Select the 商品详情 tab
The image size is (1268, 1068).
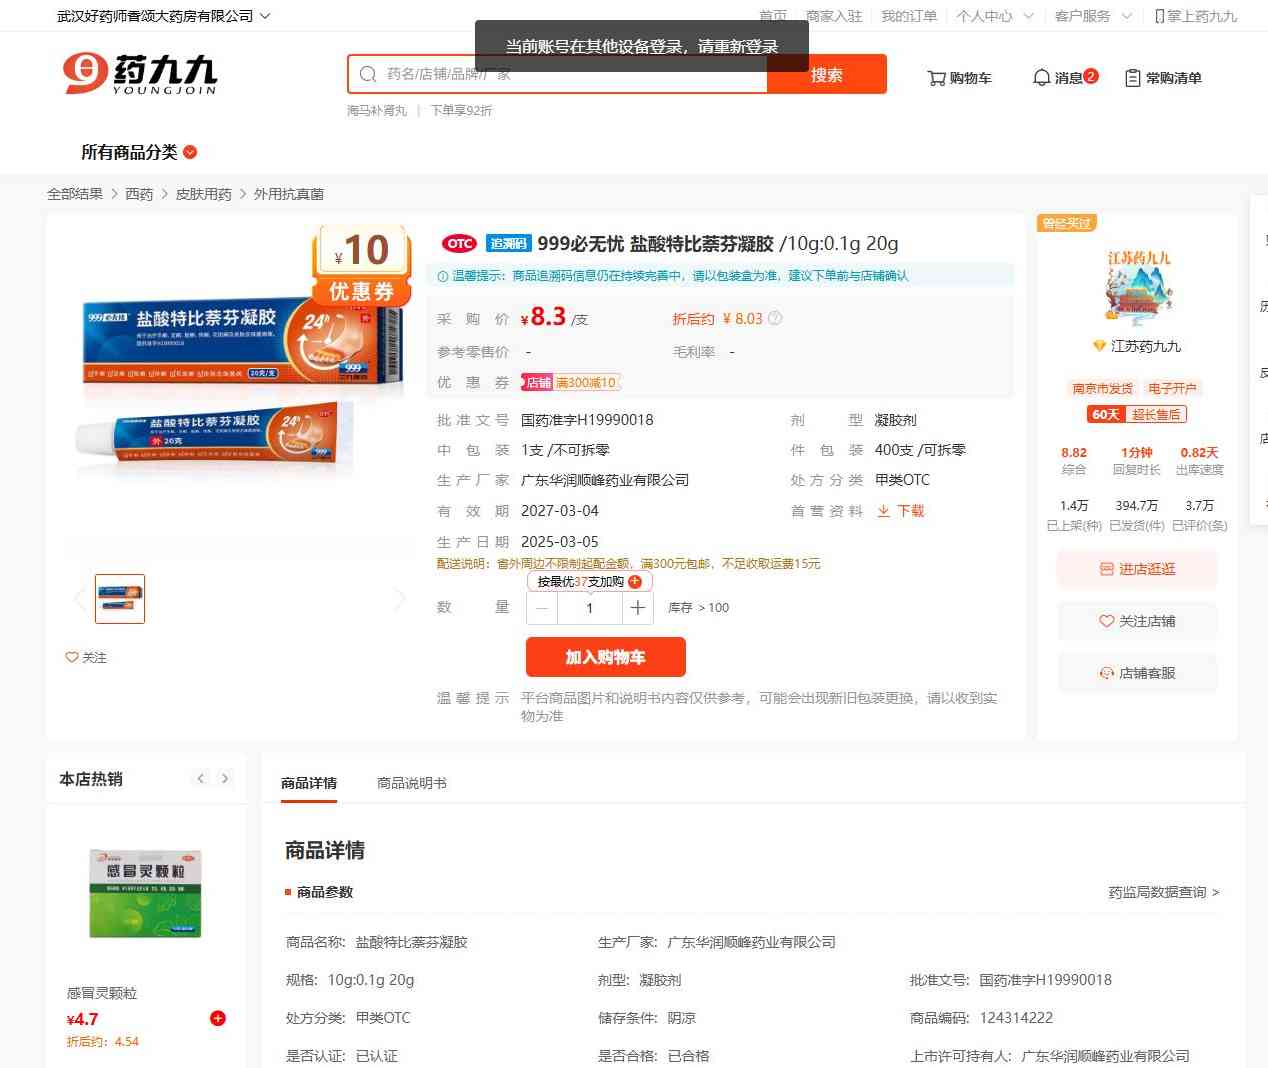coord(309,783)
